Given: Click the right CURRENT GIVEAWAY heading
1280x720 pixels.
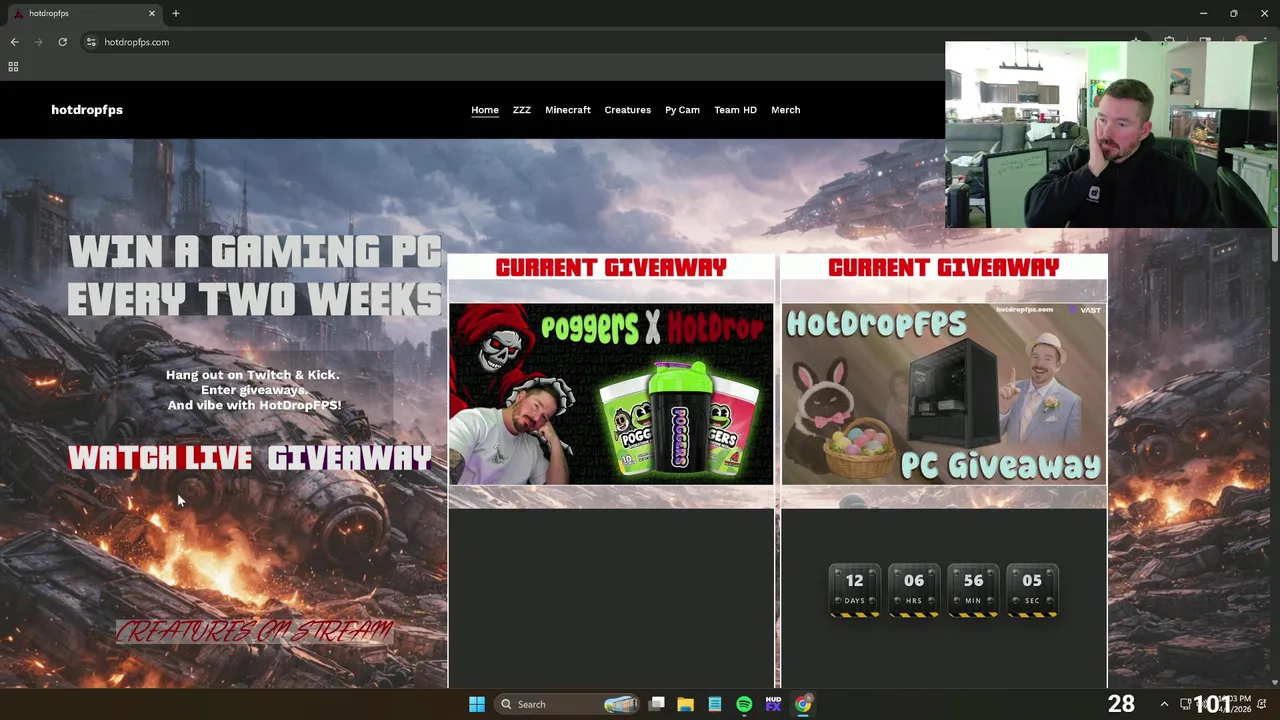Looking at the screenshot, I should click(x=944, y=268).
